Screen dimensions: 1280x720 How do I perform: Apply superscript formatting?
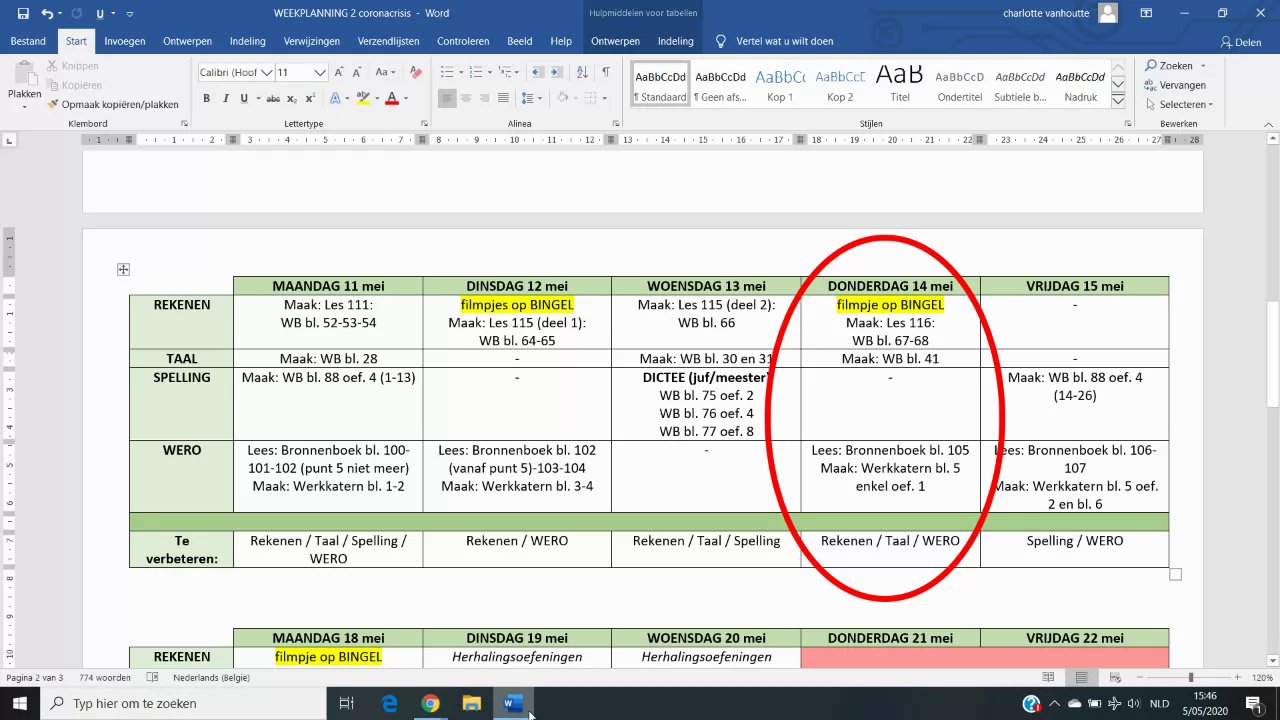pyautogui.click(x=310, y=99)
